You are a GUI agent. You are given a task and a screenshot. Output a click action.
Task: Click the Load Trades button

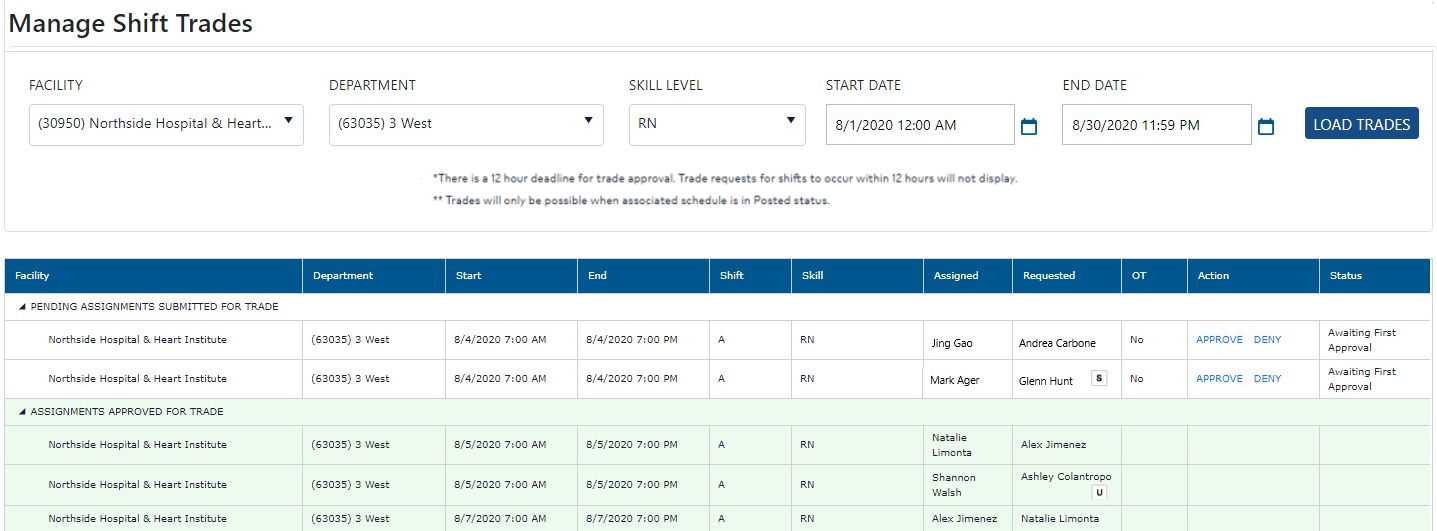(x=1361, y=124)
